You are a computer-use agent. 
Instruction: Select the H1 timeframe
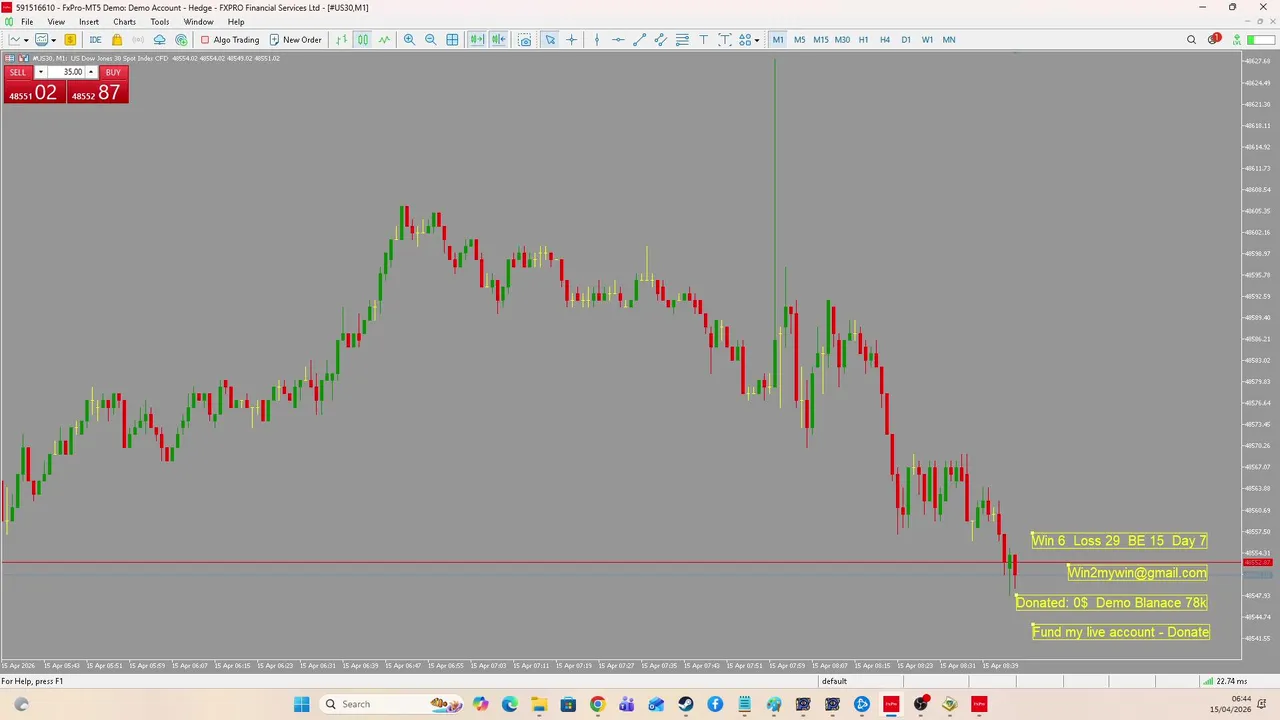click(x=863, y=40)
